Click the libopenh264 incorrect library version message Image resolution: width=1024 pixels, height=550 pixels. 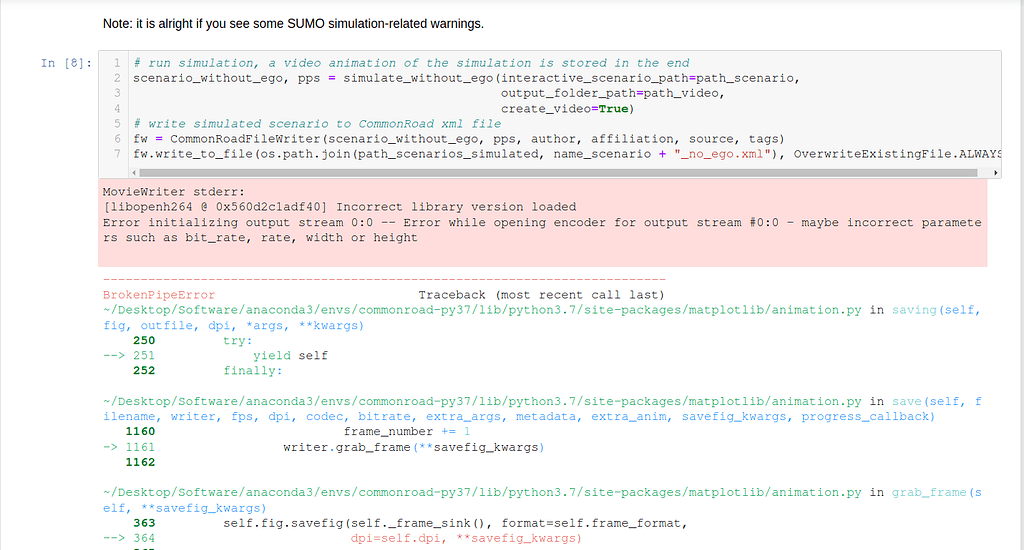339,207
